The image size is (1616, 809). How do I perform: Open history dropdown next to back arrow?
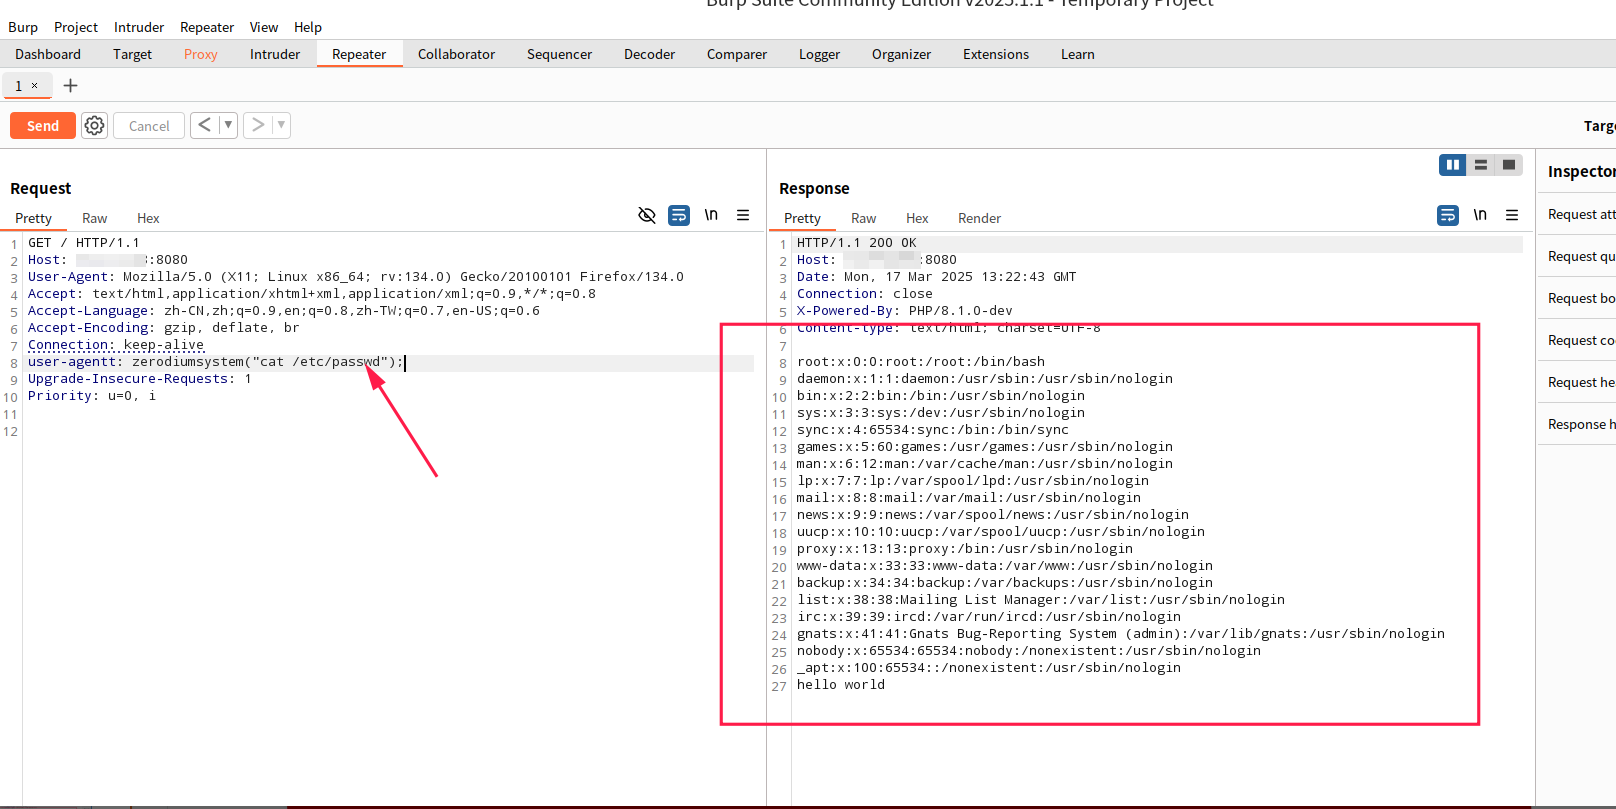tap(228, 125)
